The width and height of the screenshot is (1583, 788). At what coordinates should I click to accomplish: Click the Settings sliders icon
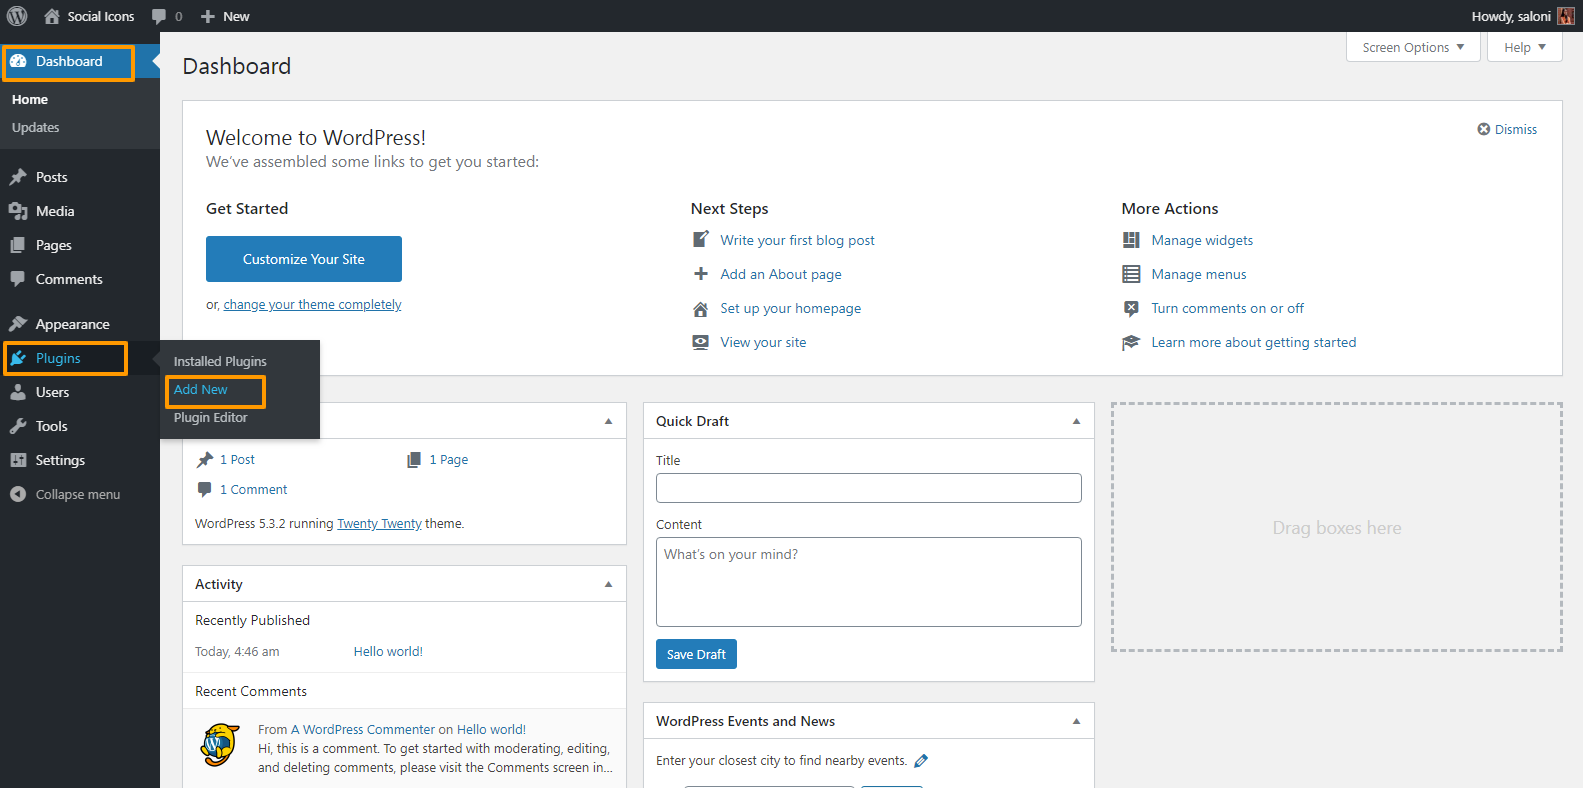pyautogui.click(x=18, y=460)
